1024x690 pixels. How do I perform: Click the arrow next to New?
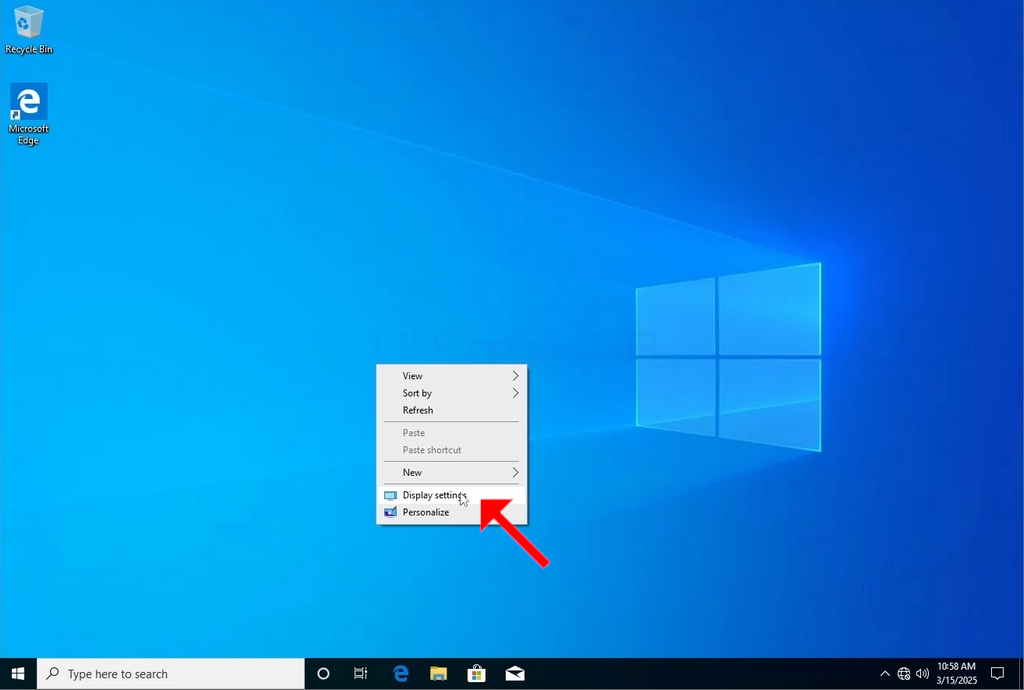(x=515, y=472)
